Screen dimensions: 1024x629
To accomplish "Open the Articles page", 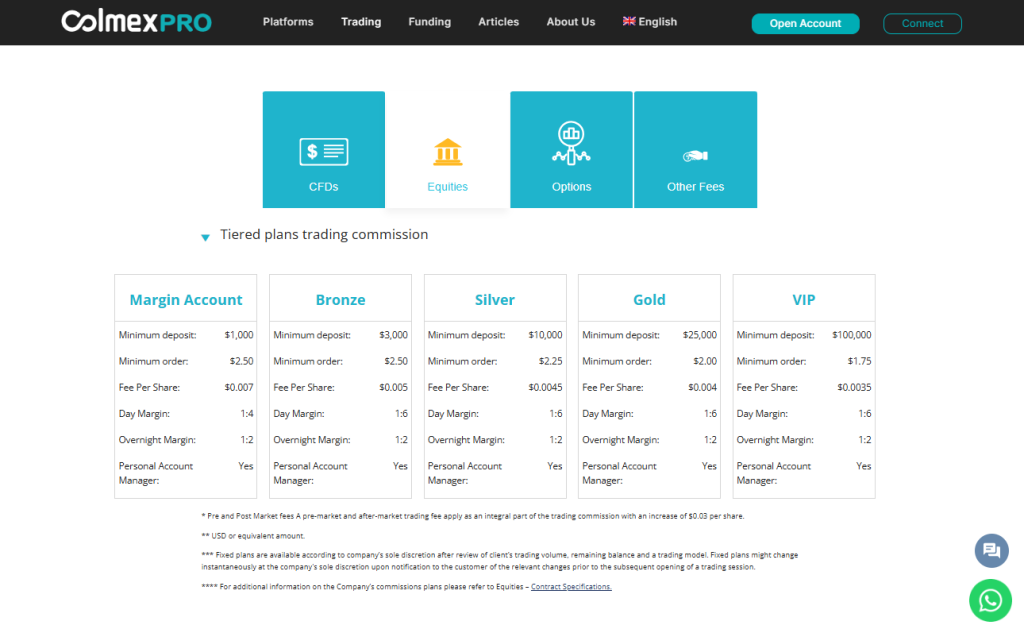I will coord(498,21).
